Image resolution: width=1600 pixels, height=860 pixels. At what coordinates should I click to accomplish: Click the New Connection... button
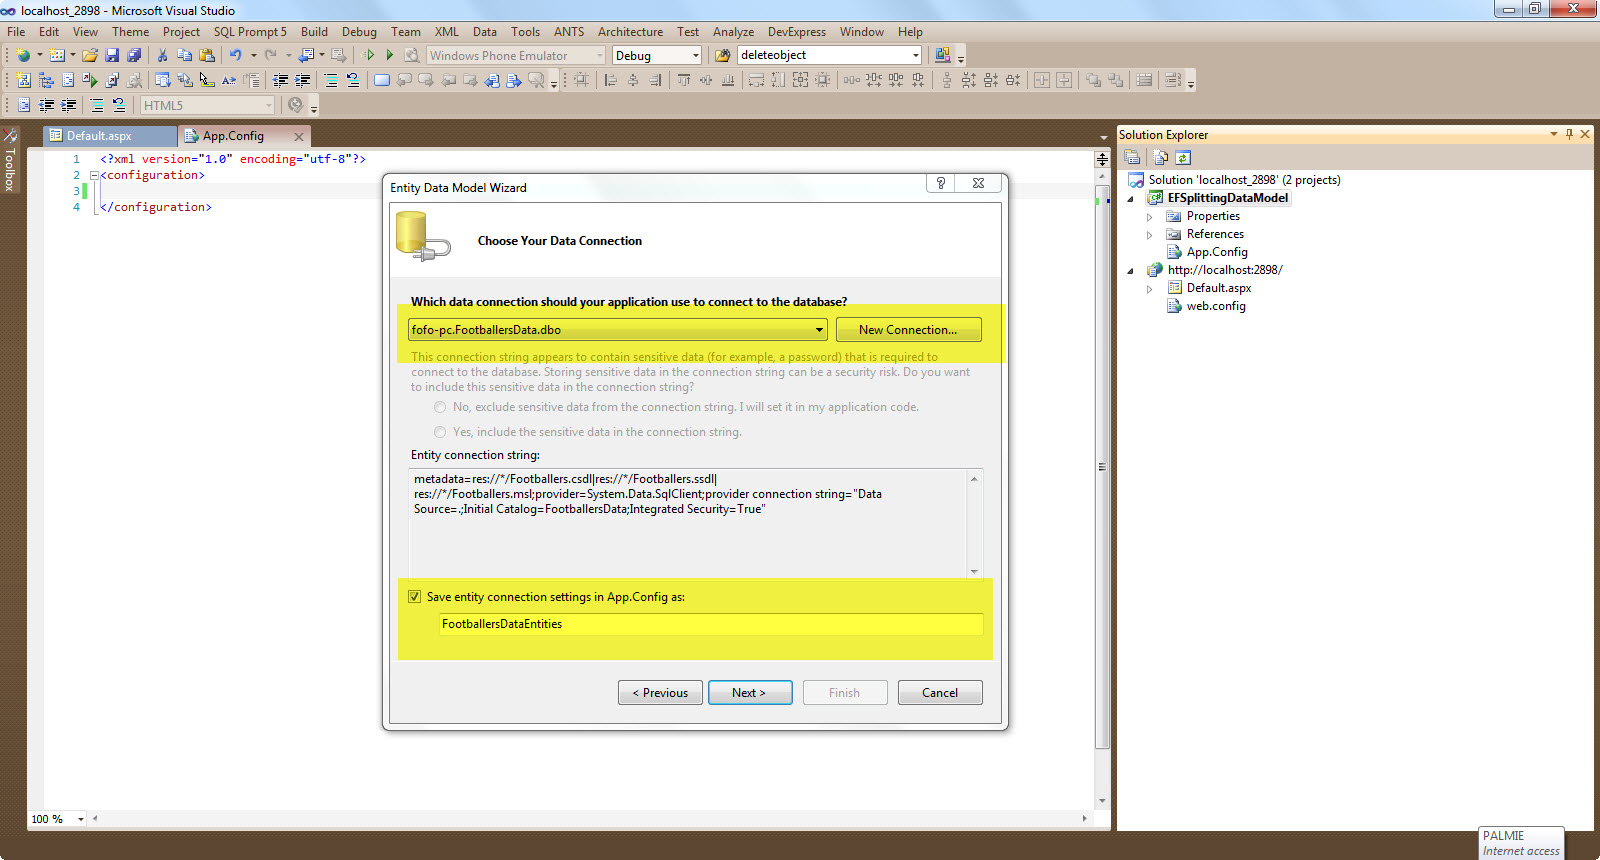click(908, 329)
